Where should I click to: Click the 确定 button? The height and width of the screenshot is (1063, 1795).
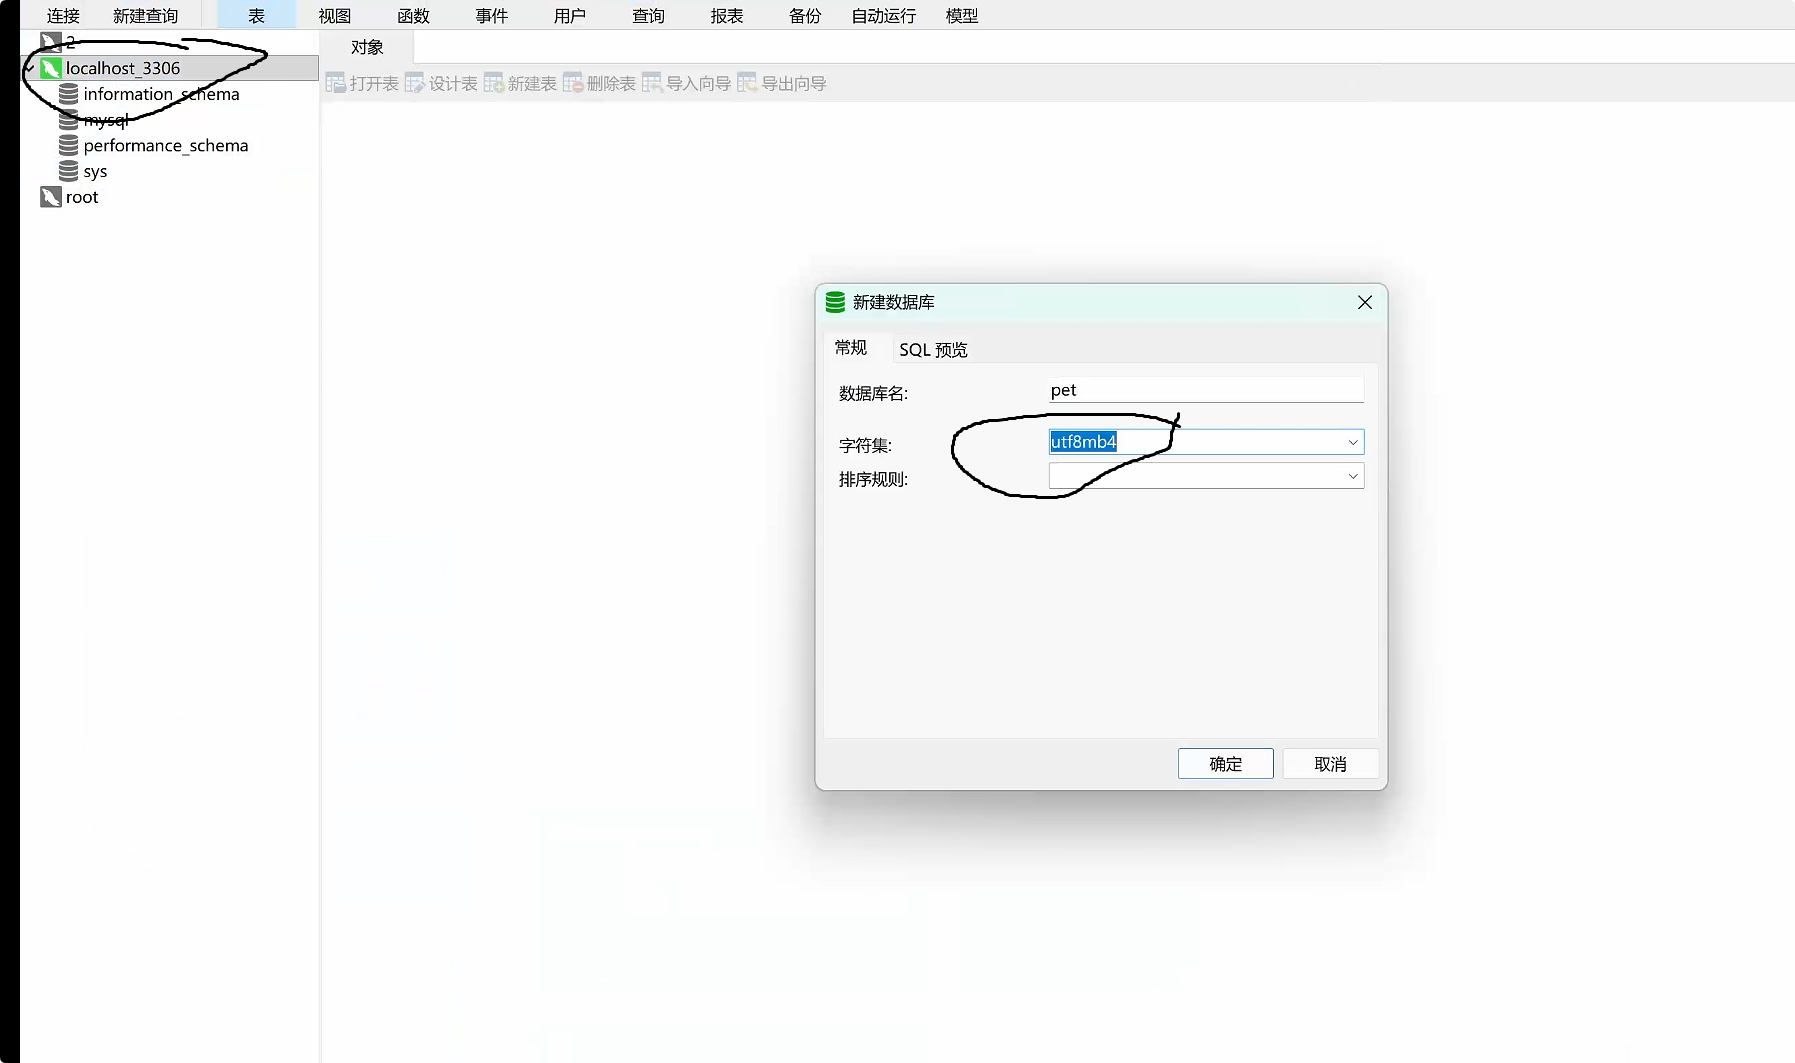(1225, 764)
